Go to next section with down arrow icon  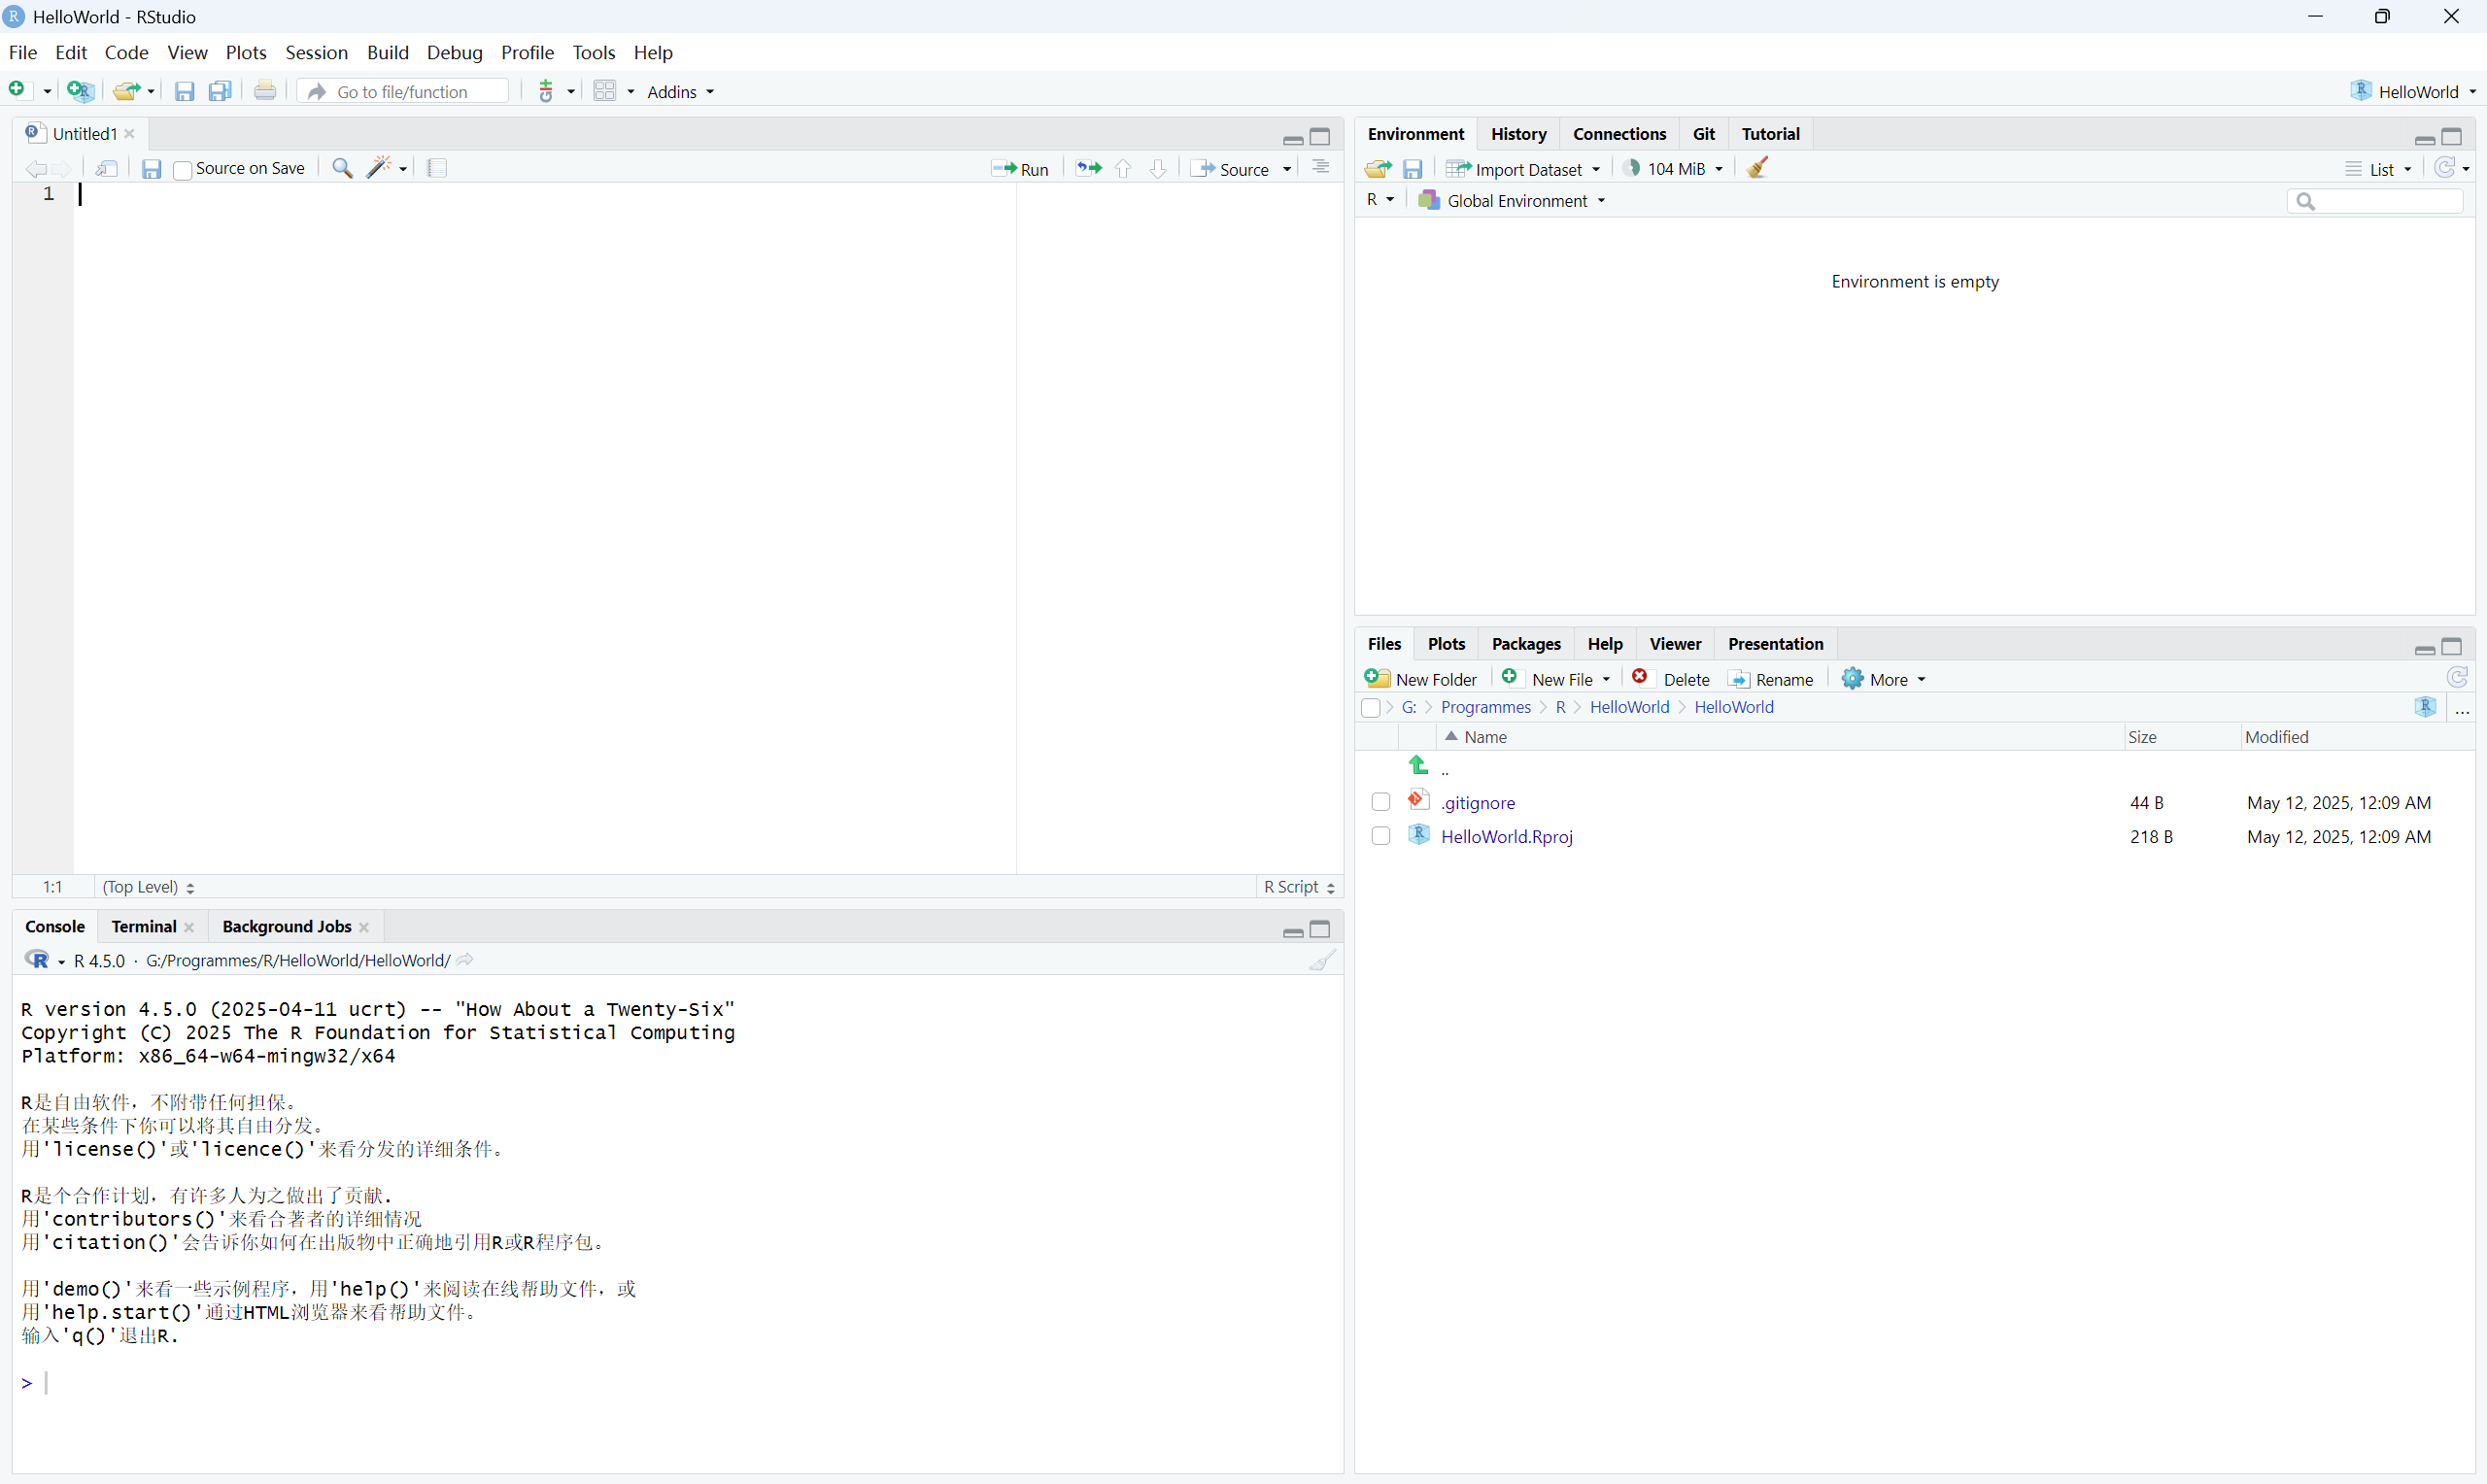tap(1158, 169)
